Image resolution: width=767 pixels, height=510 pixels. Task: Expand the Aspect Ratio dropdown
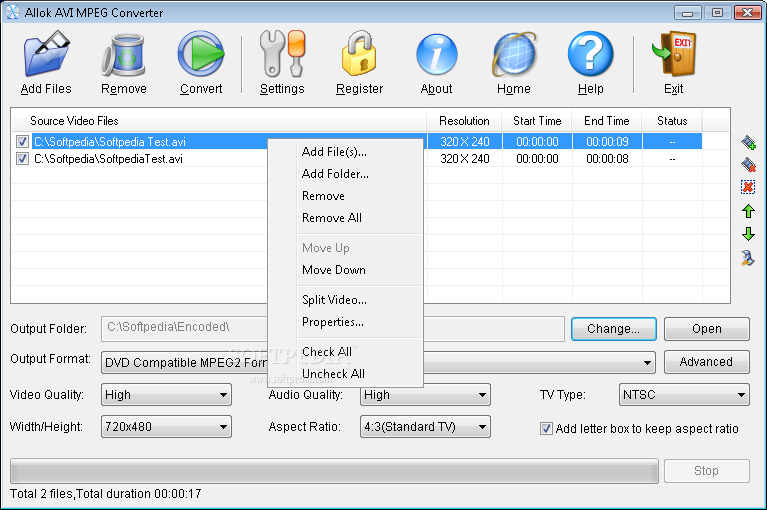click(482, 427)
